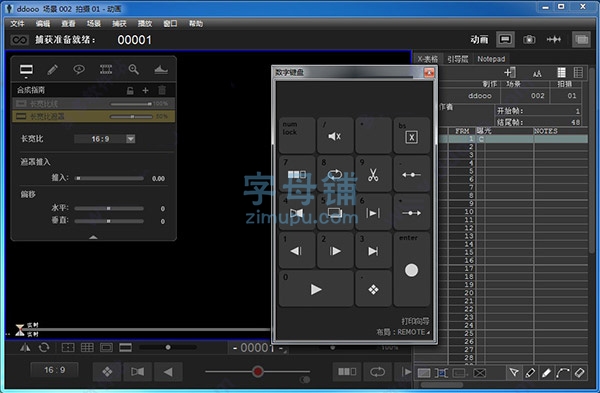Click the keypad period four-diamonds key
The height and width of the screenshot is (393, 600).
tap(373, 289)
